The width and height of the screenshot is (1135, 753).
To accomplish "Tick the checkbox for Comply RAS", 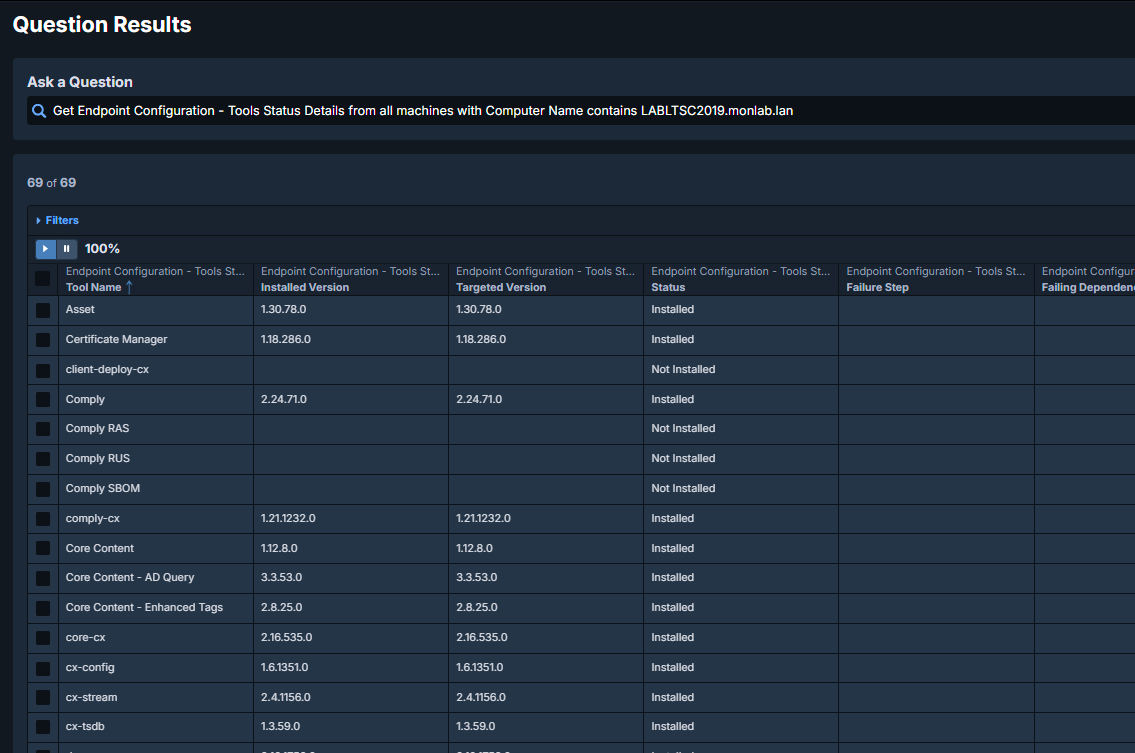I will 43,429.
